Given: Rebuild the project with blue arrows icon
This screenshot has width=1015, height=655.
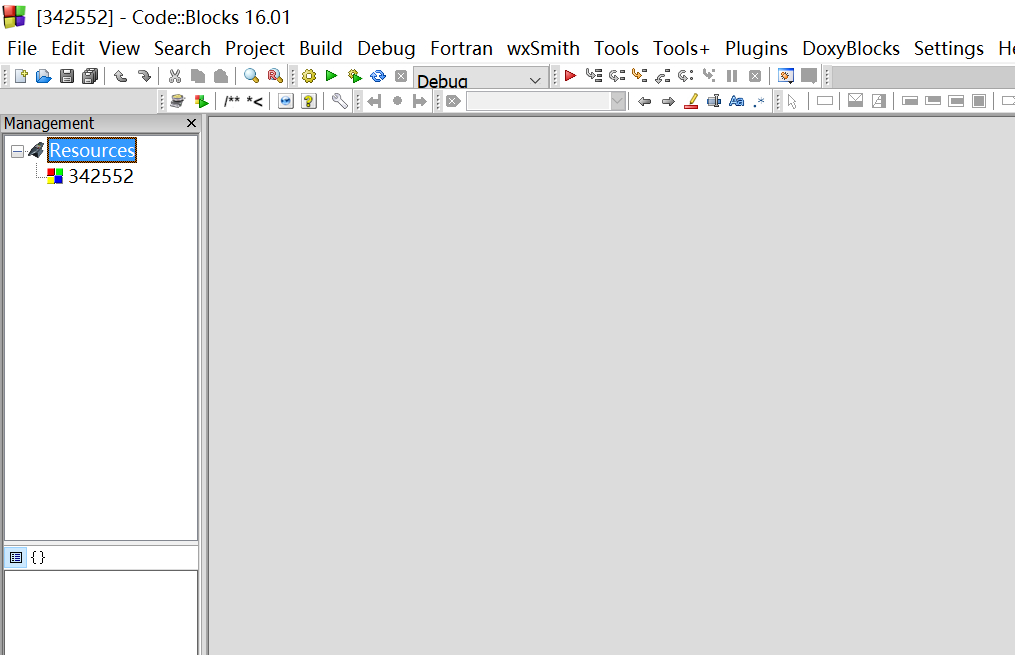Looking at the screenshot, I should (x=378, y=76).
